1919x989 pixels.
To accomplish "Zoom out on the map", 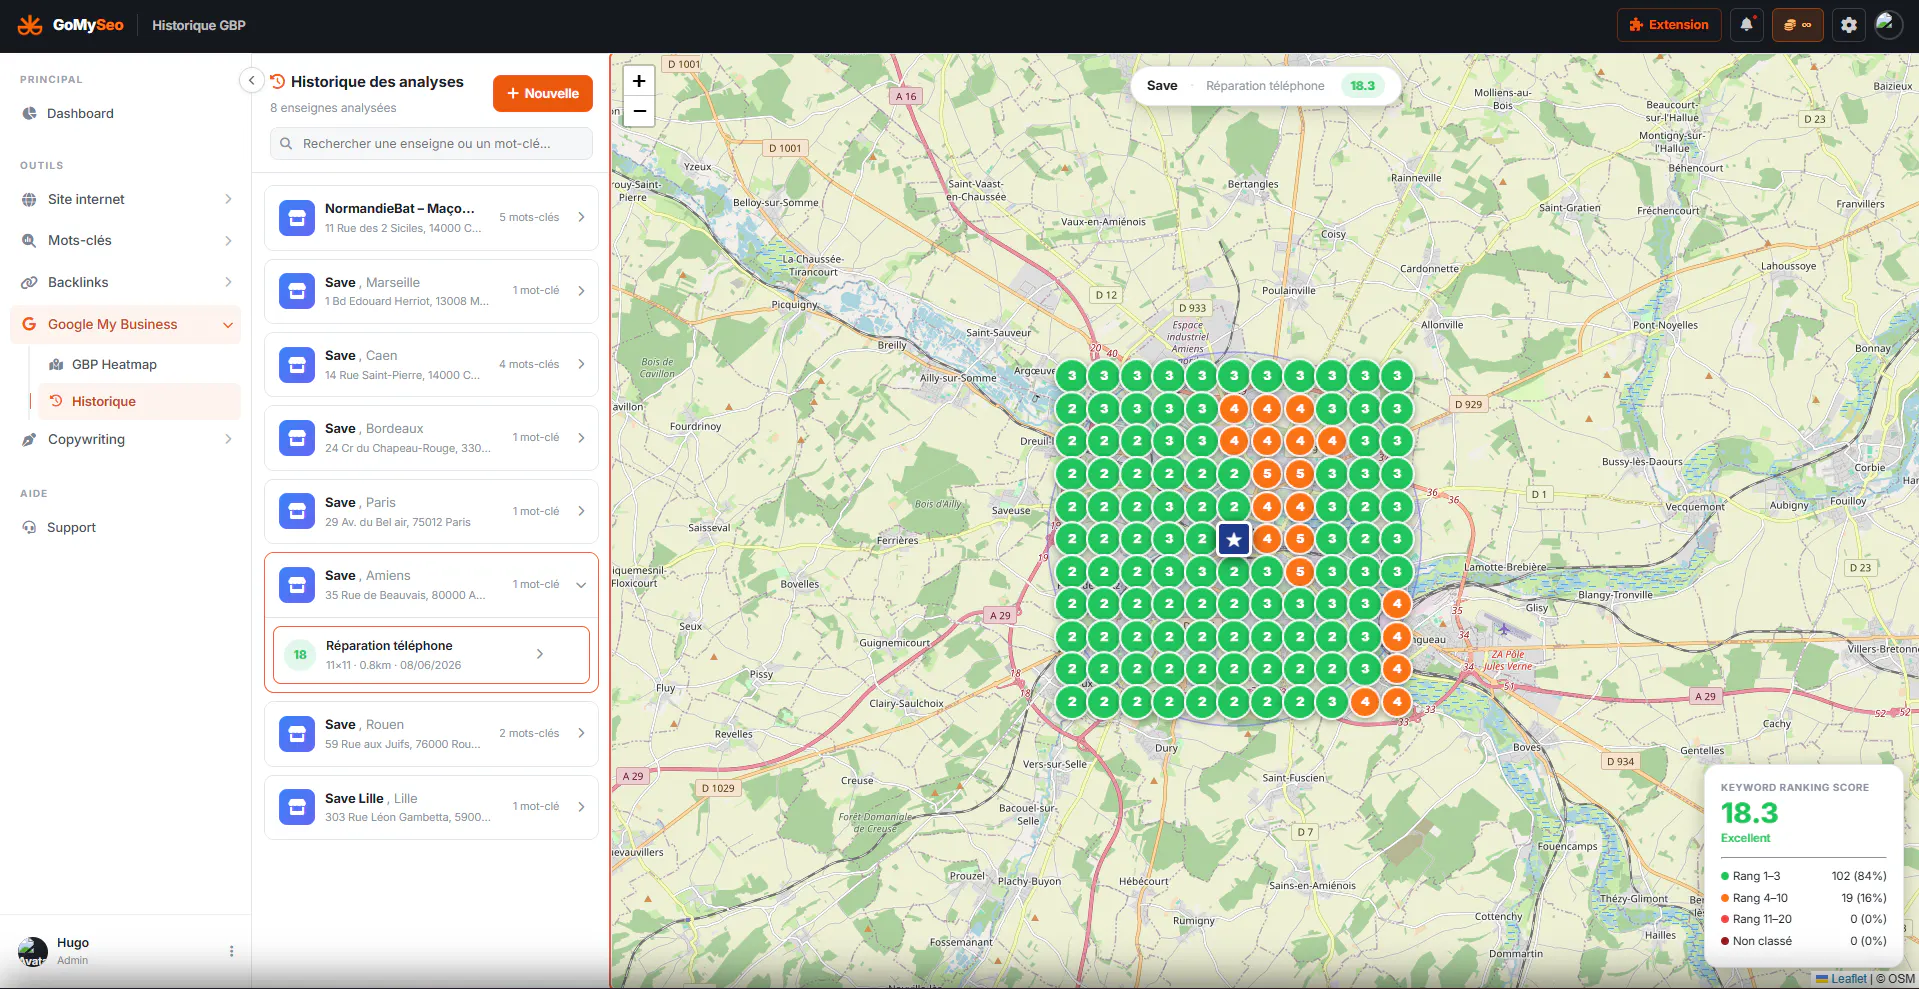I will point(639,111).
